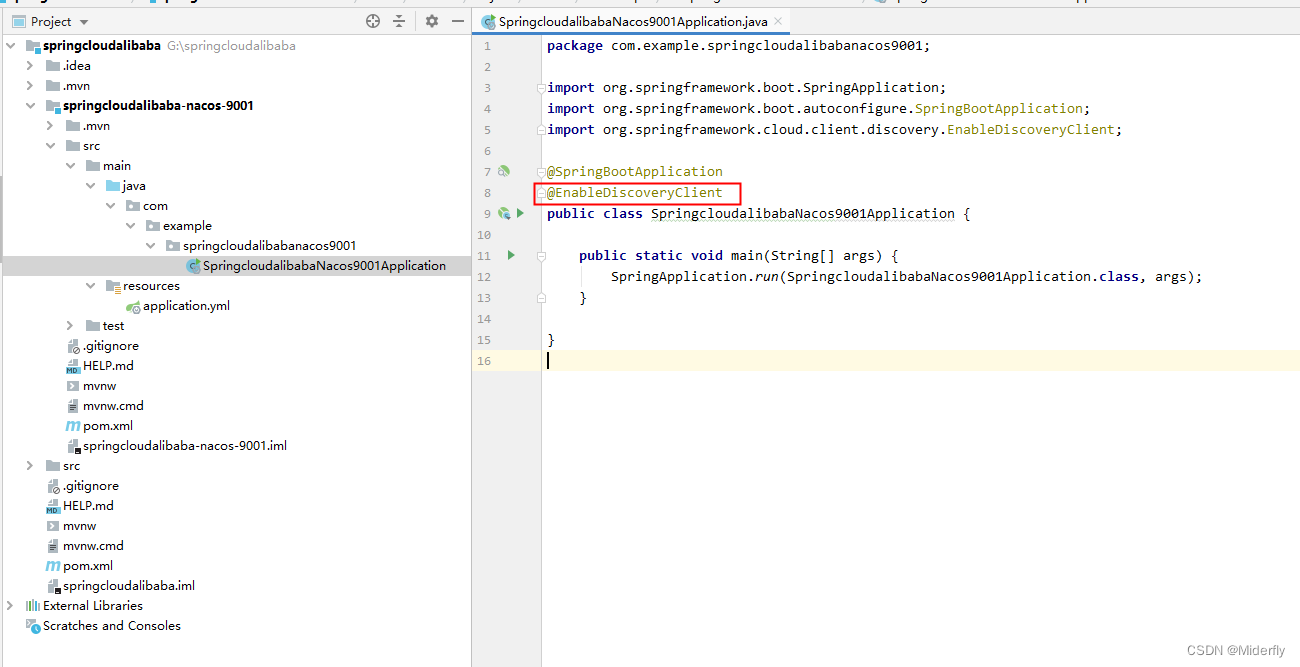The image size is (1300, 667).
Task: Click the Maven icon of root pom.xml
Action: (x=53, y=566)
